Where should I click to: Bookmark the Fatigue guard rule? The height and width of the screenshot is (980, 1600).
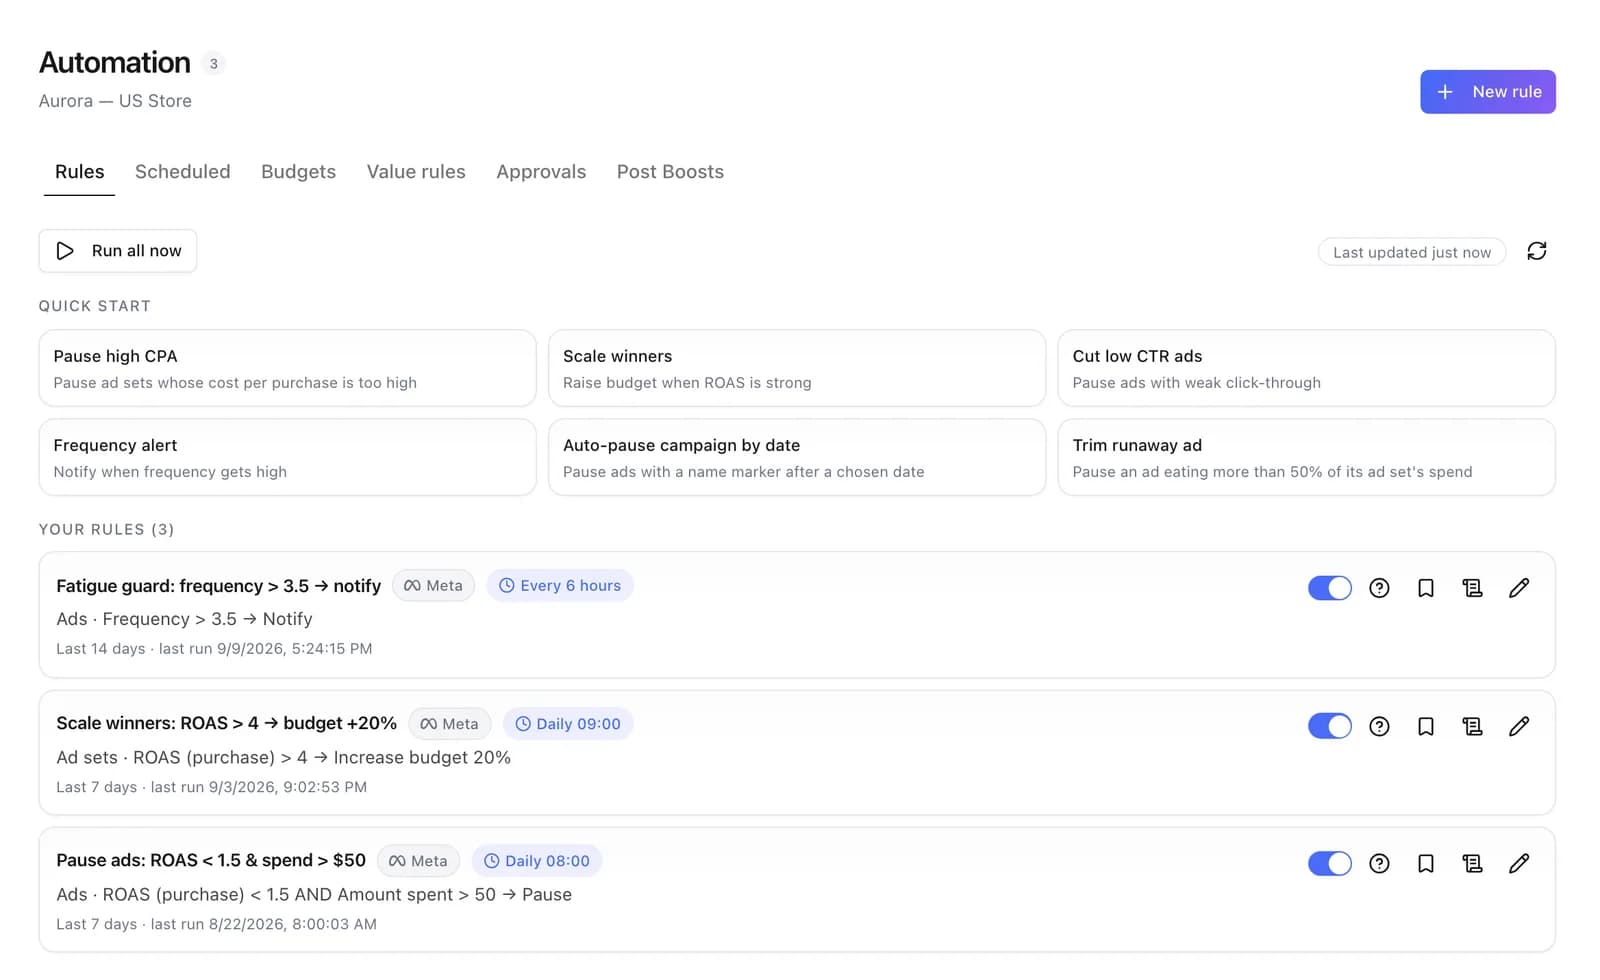click(x=1426, y=588)
